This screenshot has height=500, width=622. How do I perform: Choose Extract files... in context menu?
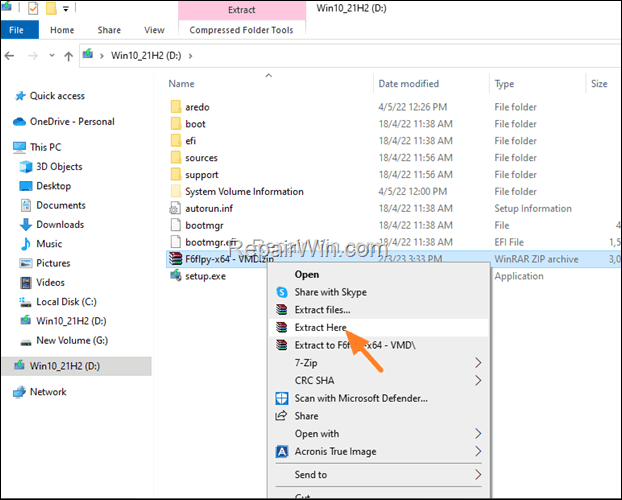(x=379, y=310)
